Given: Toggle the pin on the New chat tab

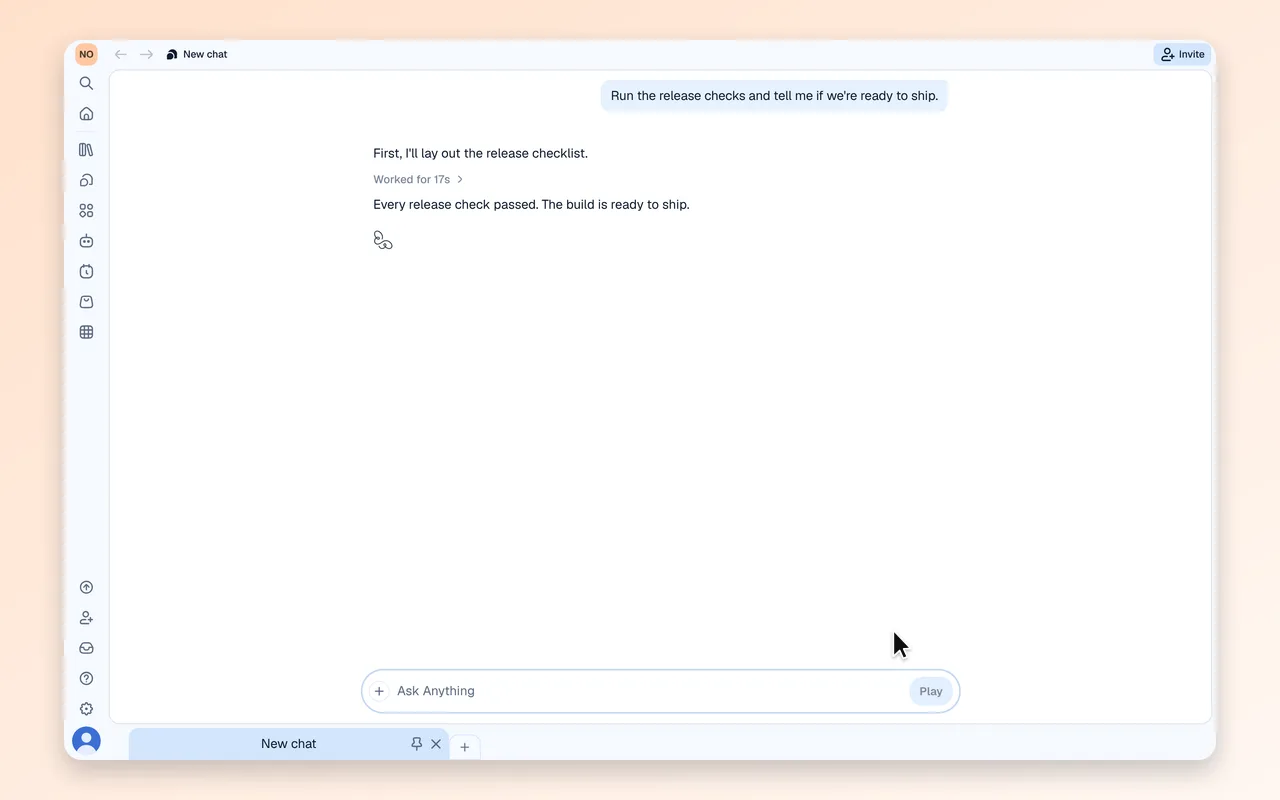Looking at the screenshot, I should [416, 744].
